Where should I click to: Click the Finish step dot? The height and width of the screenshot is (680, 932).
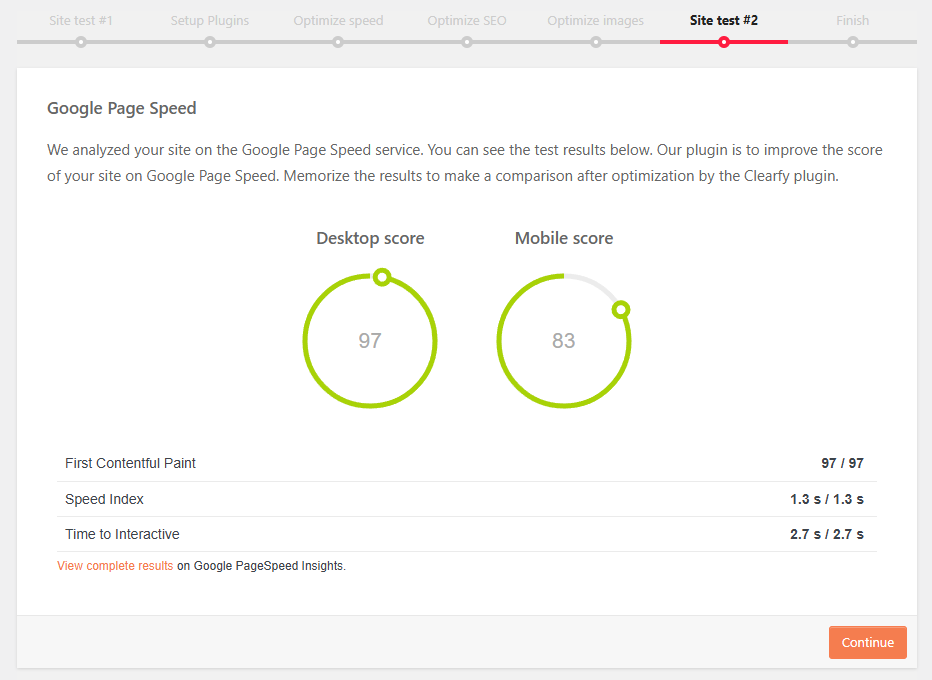tap(853, 42)
